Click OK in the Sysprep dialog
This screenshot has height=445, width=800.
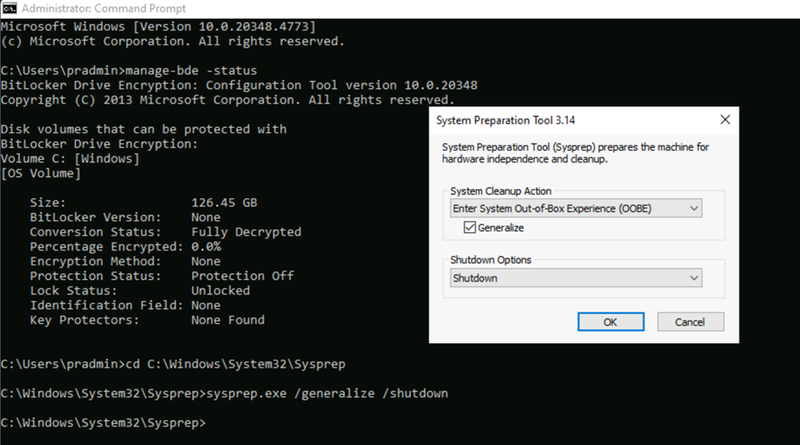click(x=611, y=322)
